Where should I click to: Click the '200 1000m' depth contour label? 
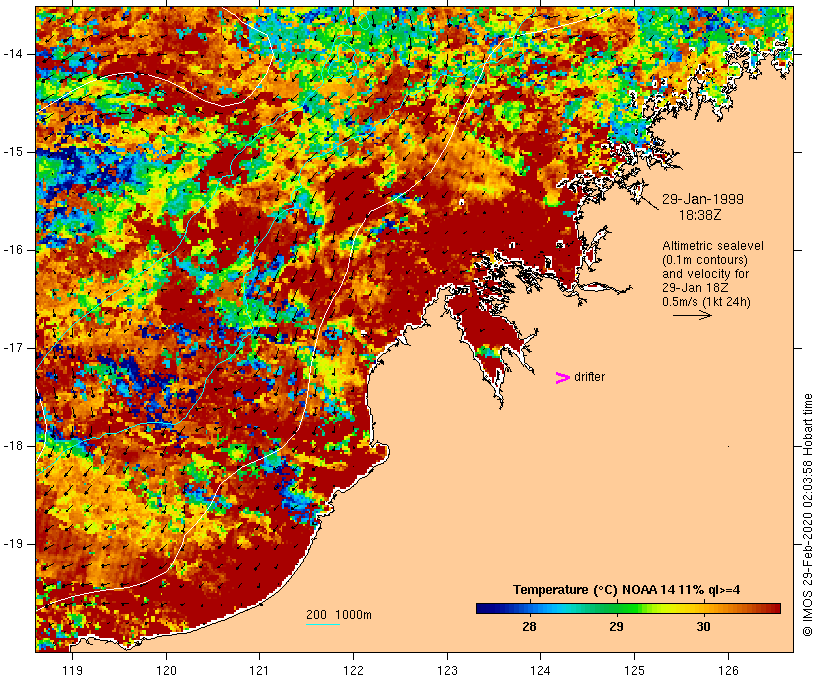pyautogui.click(x=339, y=615)
